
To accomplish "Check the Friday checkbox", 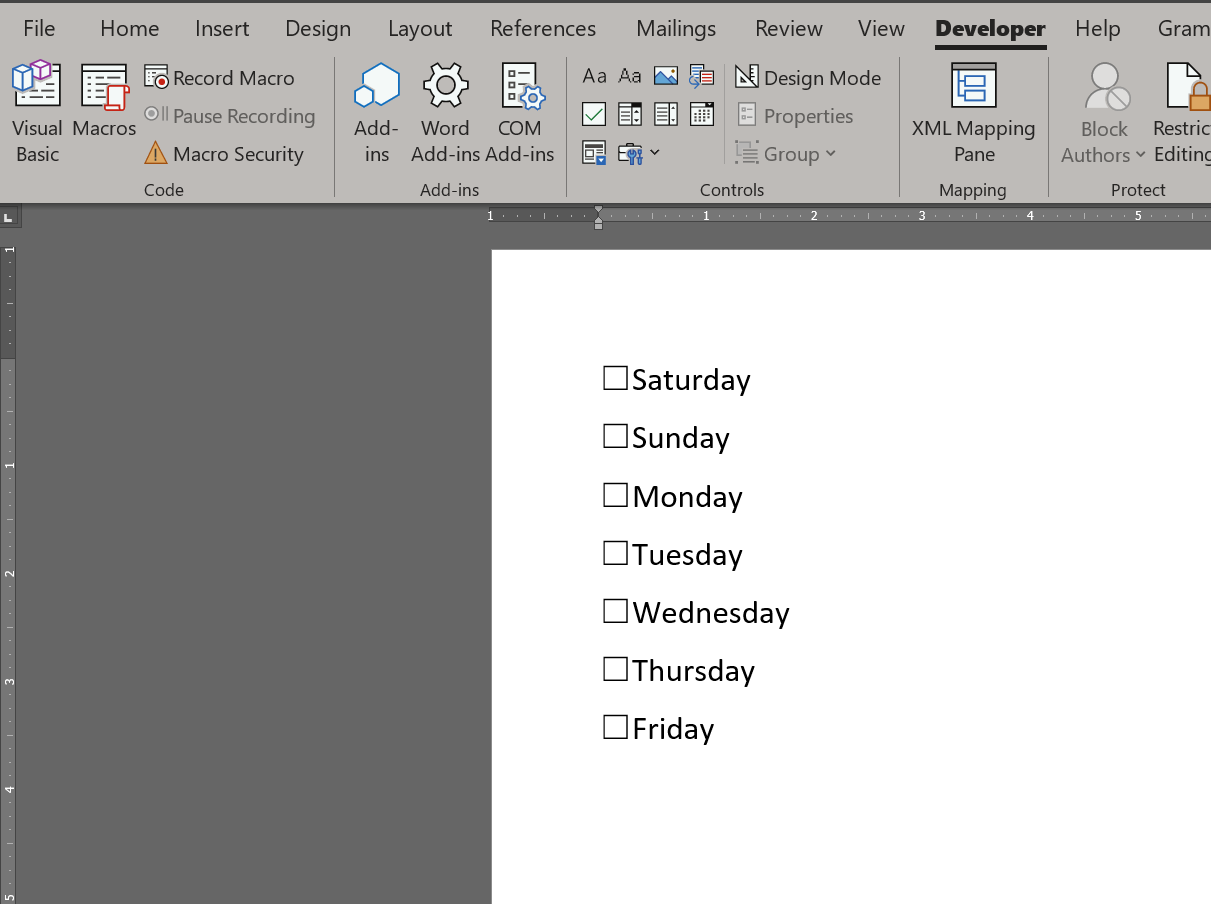I will coord(615,727).
